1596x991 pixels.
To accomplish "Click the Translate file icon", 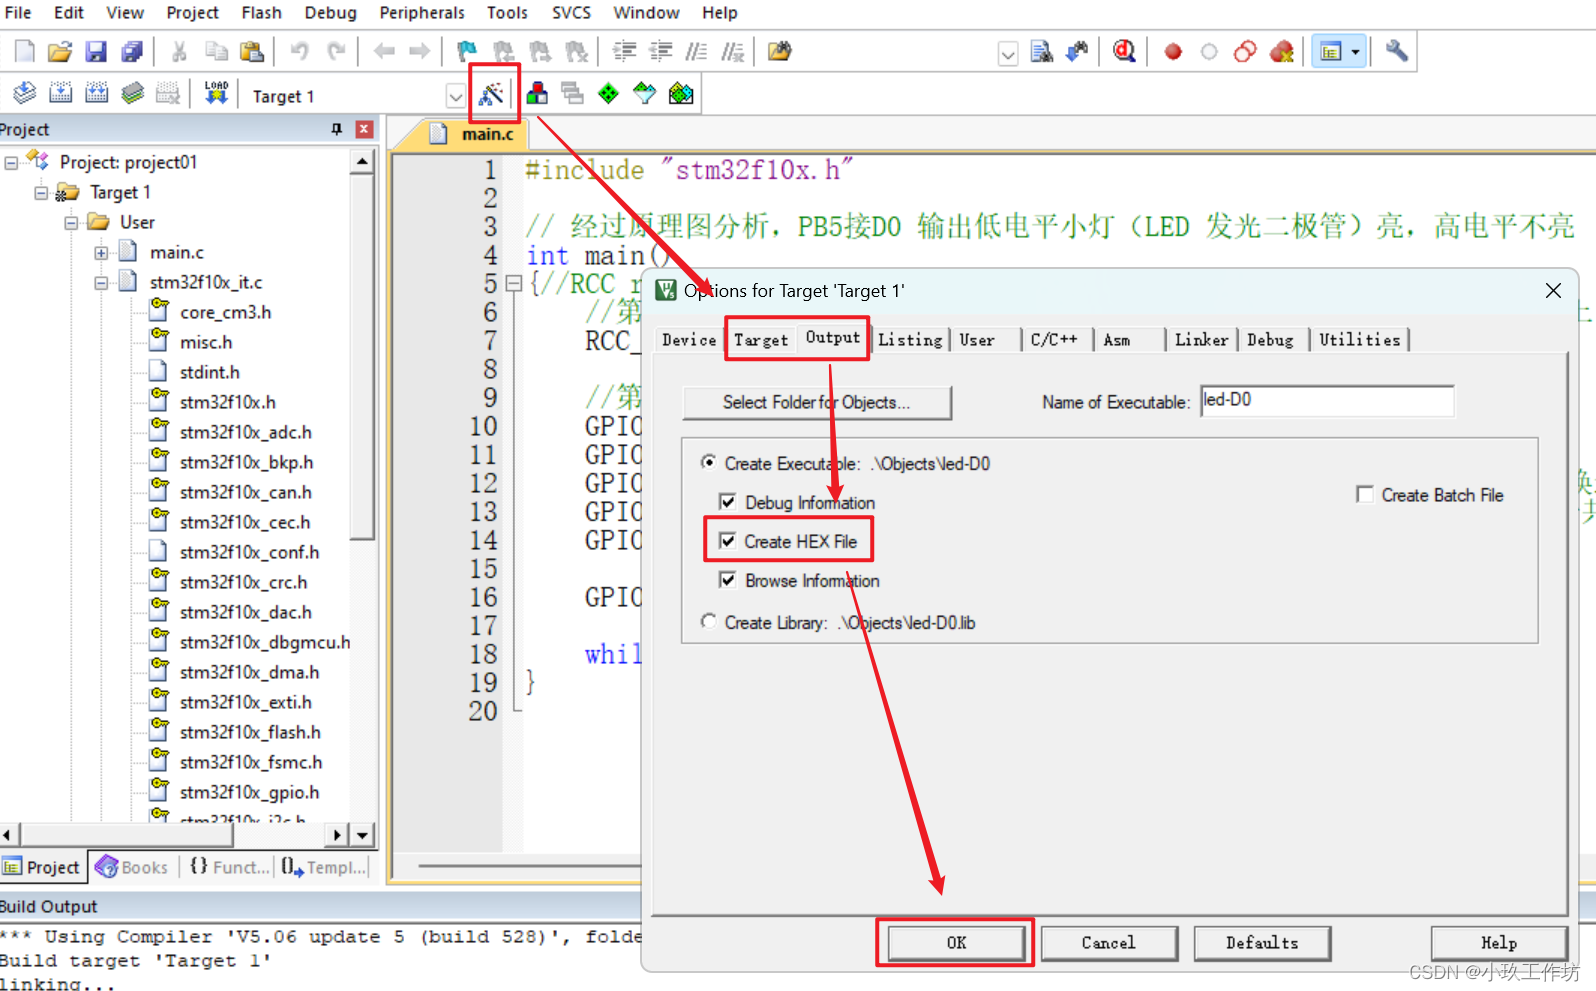I will pos(24,94).
